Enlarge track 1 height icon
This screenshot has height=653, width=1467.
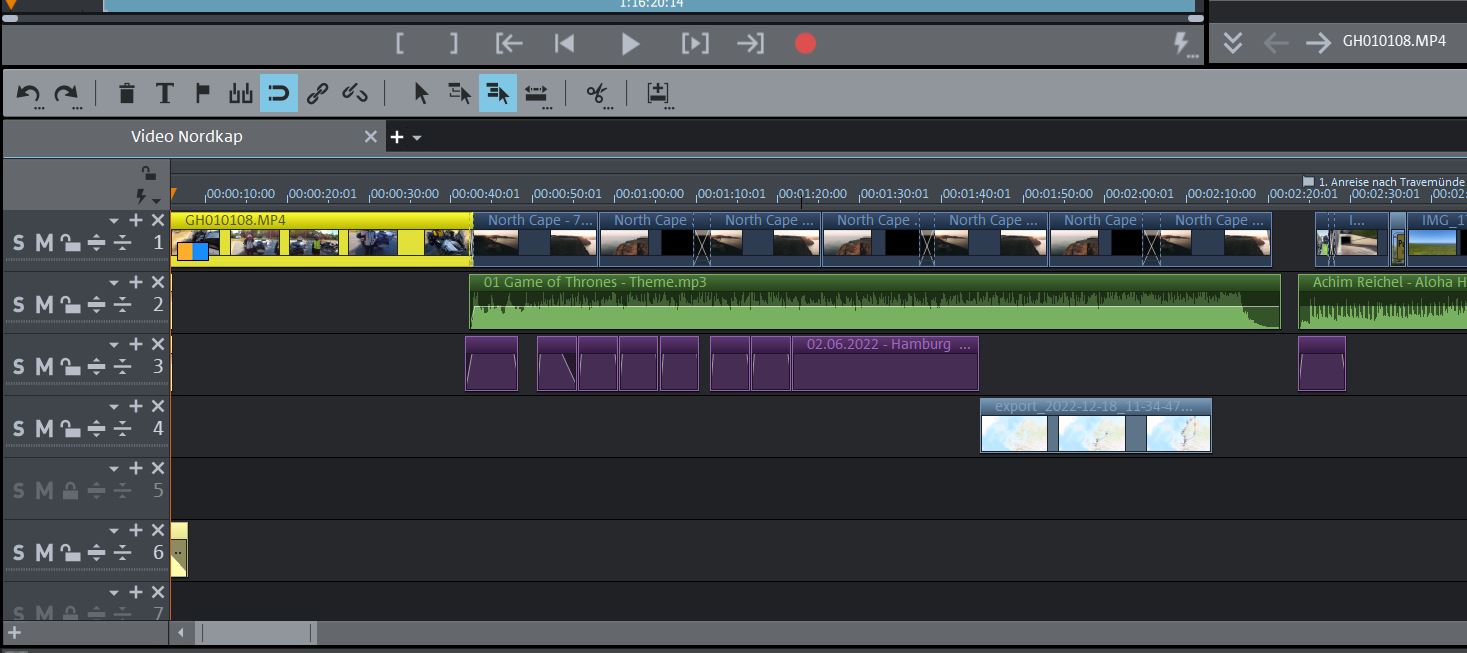coord(96,243)
